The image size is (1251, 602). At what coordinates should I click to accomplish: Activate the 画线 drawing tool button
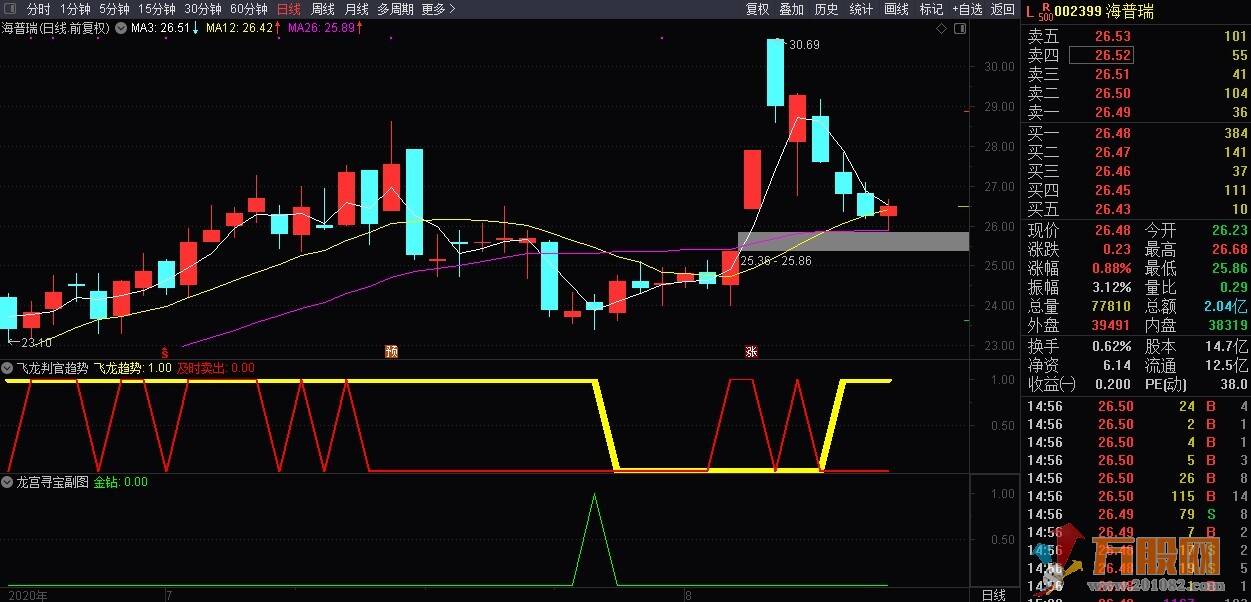click(896, 9)
